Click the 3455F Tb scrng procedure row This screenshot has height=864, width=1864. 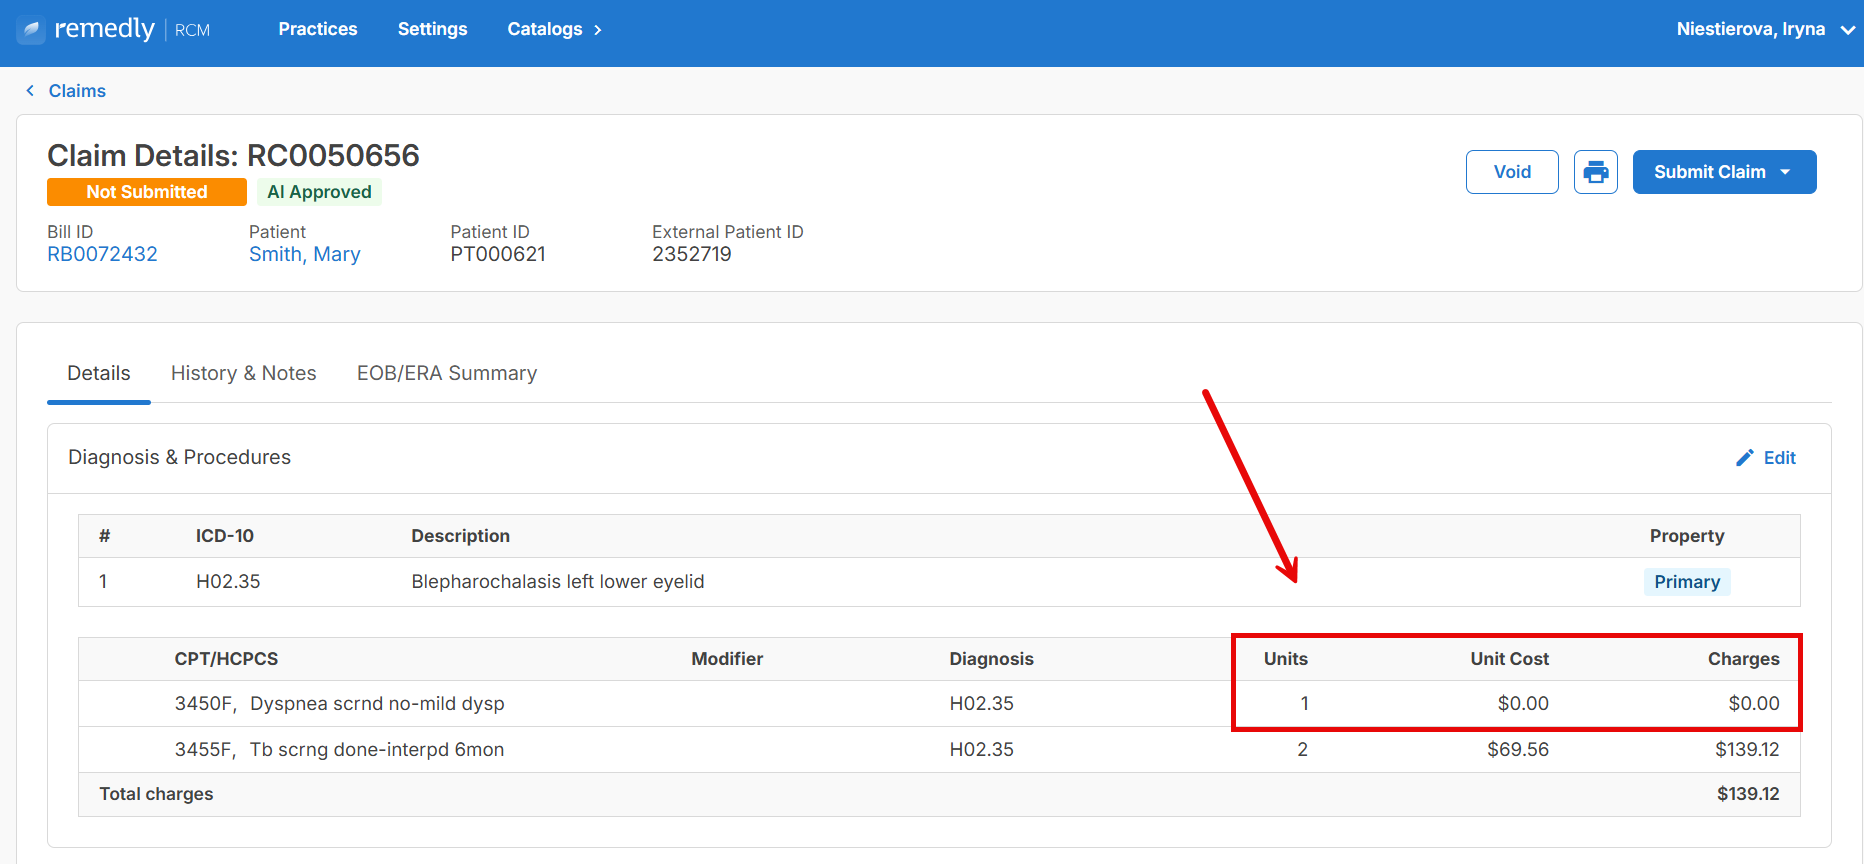939,750
